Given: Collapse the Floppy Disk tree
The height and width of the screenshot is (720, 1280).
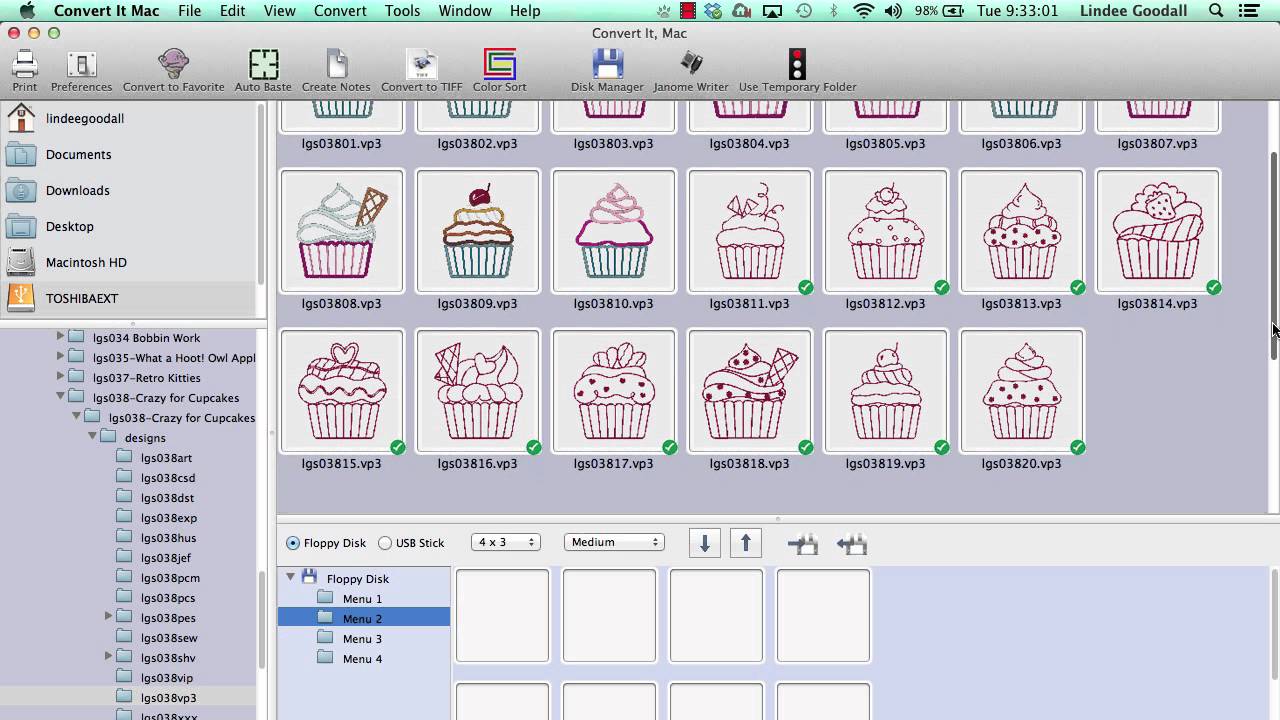Looking at the screenshot, I should click(x=290, y=577).
